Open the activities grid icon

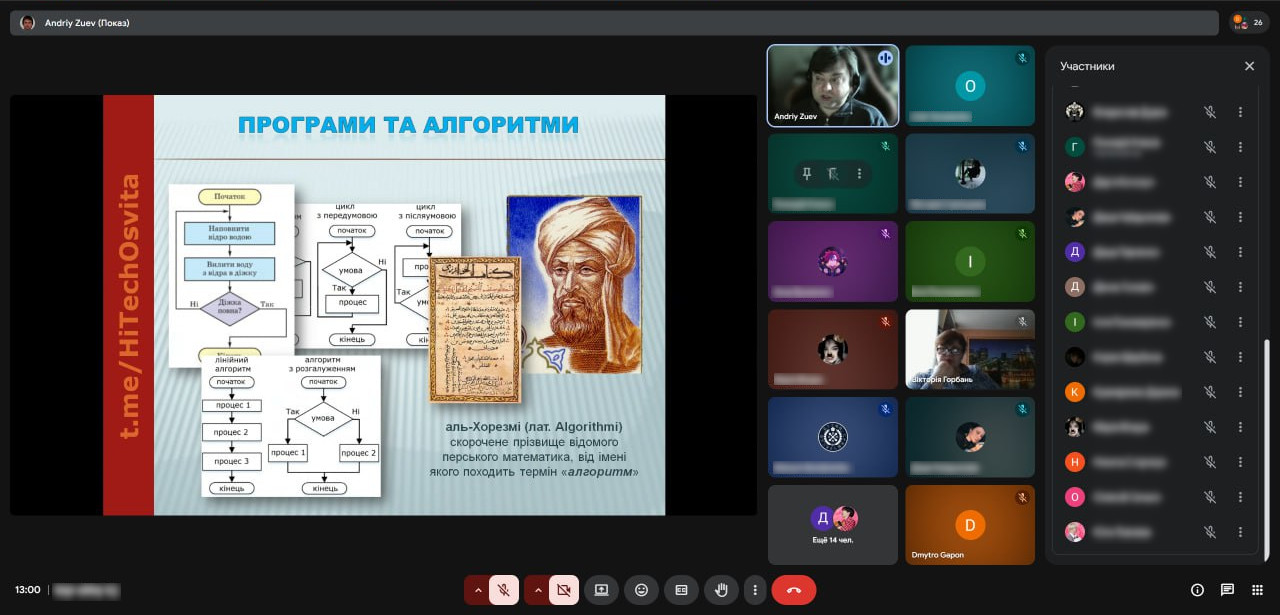coord(1257,590)
